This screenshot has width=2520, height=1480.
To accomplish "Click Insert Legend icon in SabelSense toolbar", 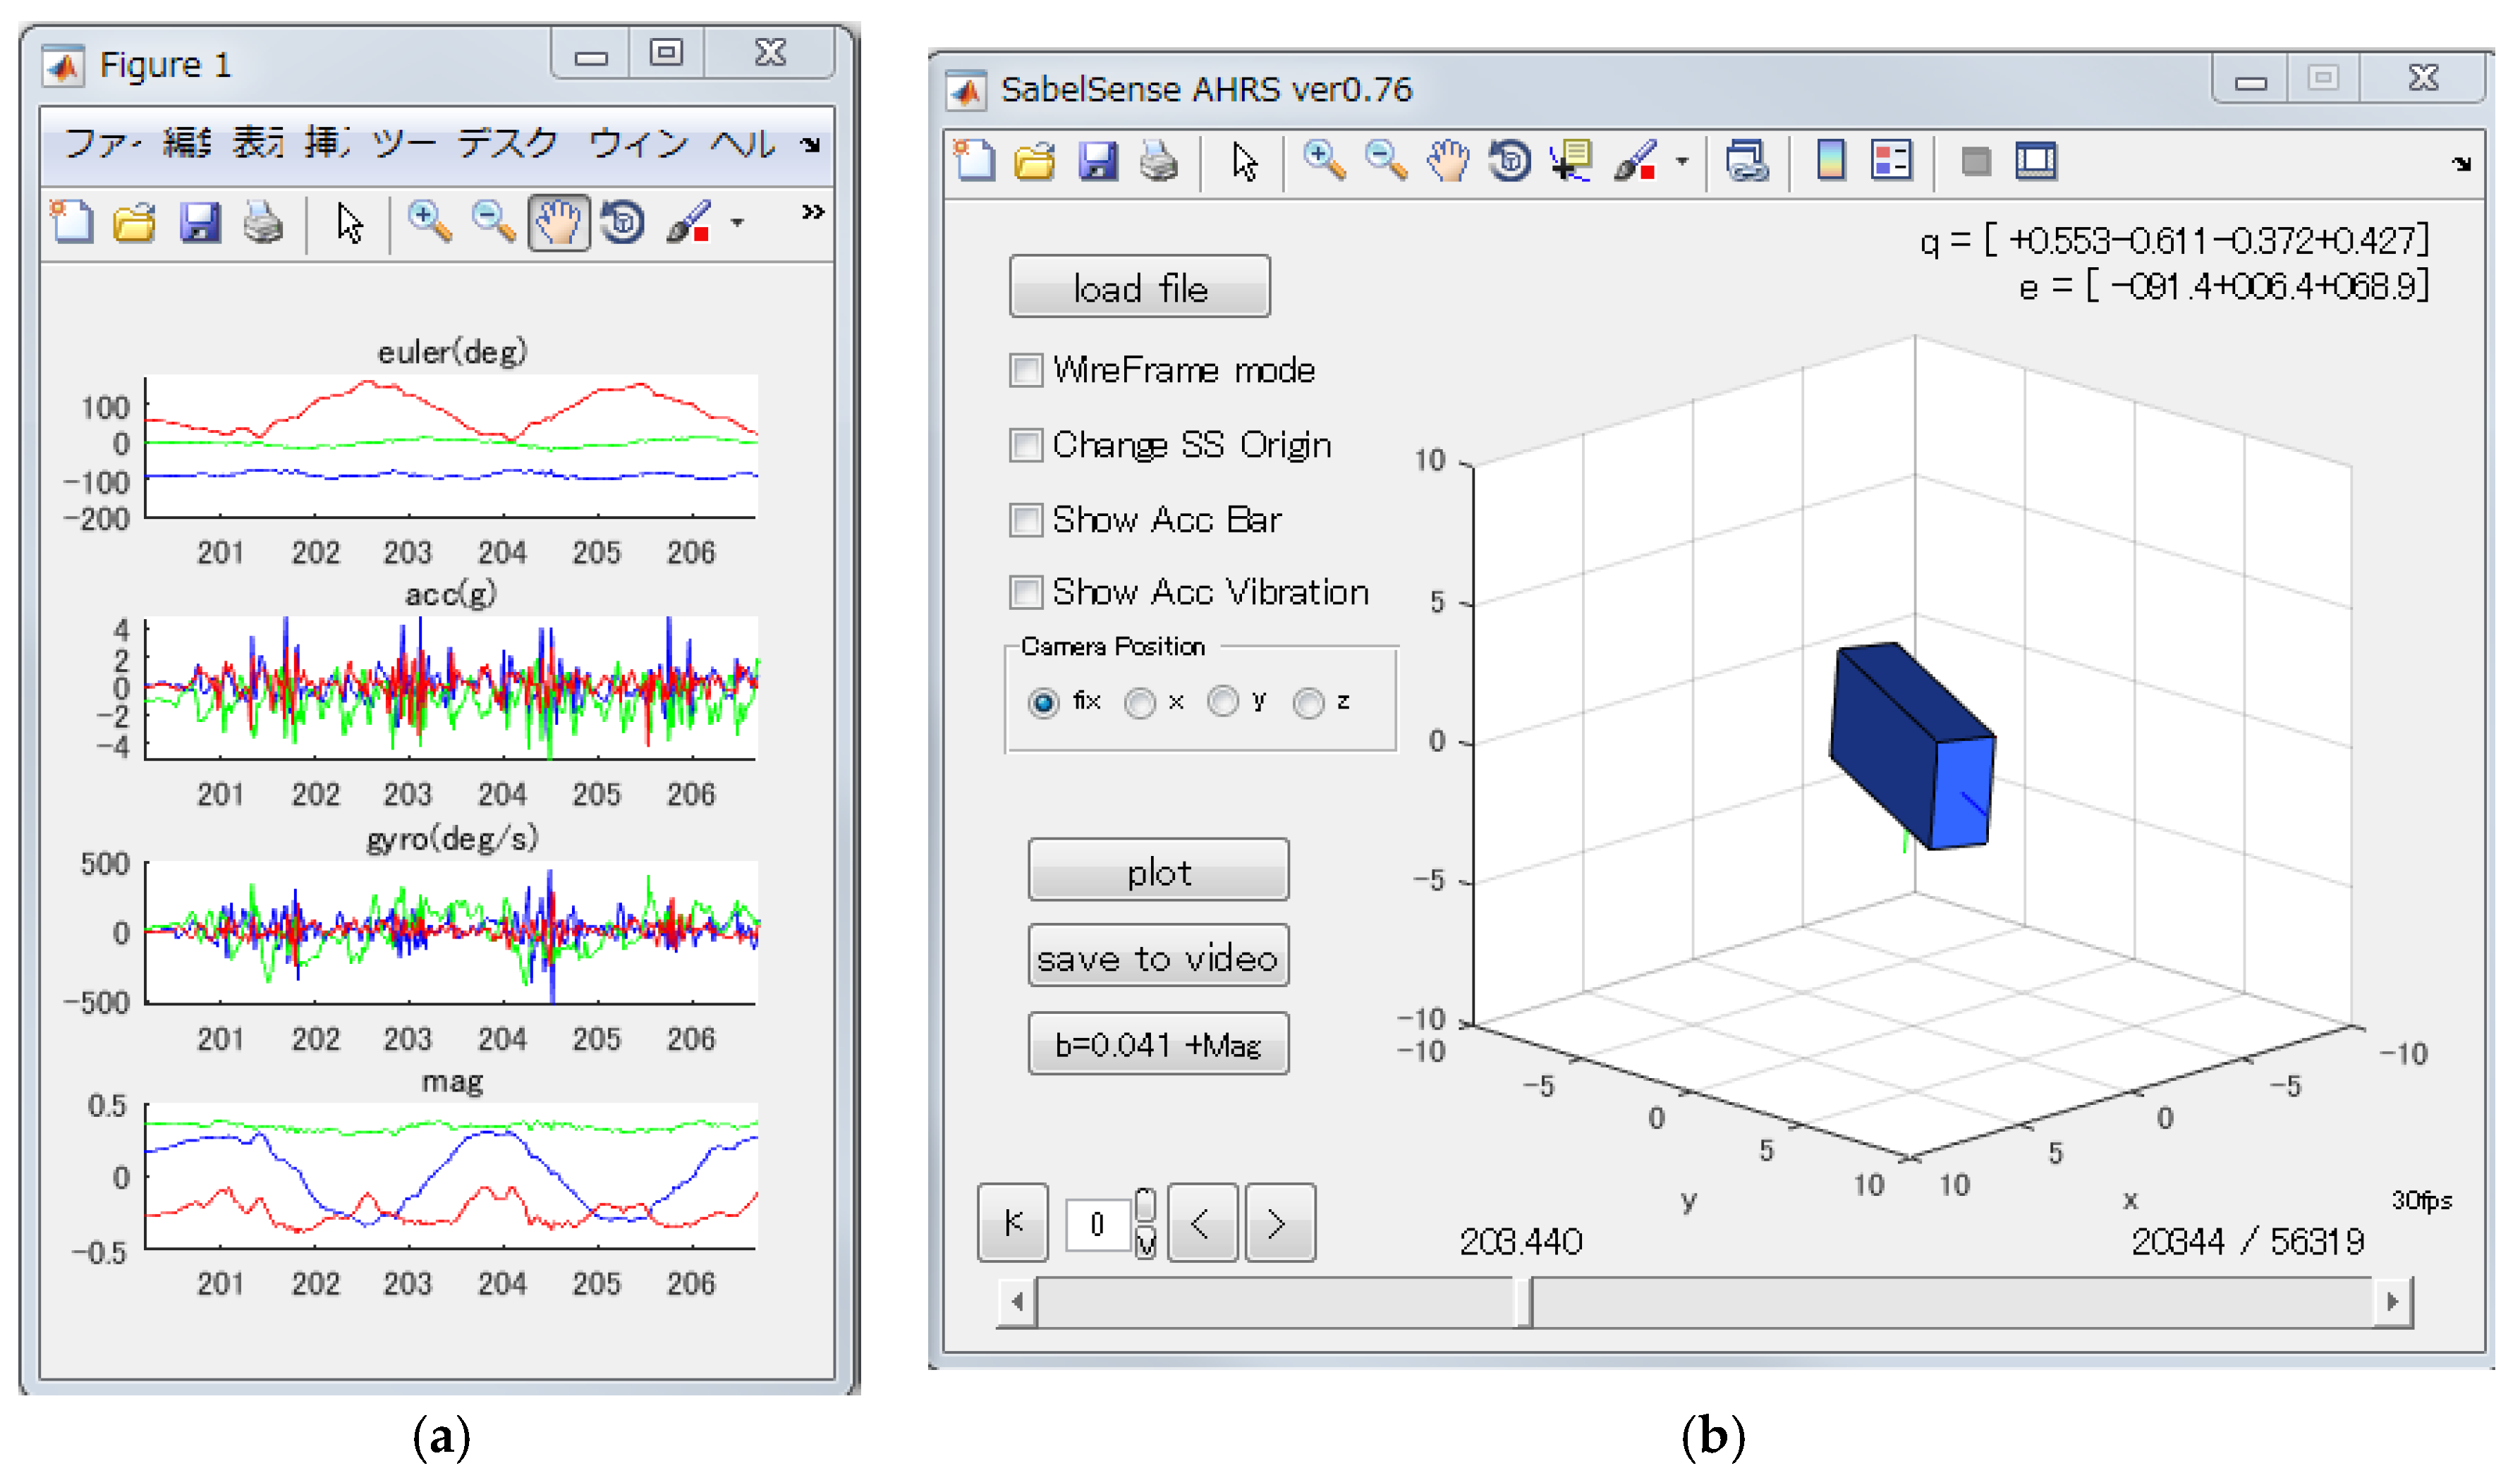I will point(1890,161).
